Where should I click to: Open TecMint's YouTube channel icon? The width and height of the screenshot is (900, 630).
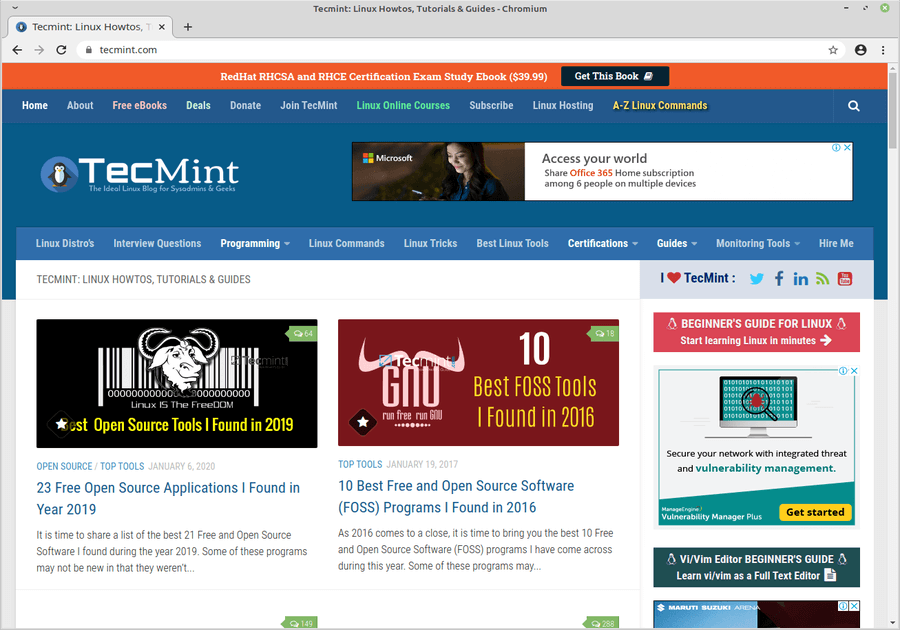tap(845, 279)
